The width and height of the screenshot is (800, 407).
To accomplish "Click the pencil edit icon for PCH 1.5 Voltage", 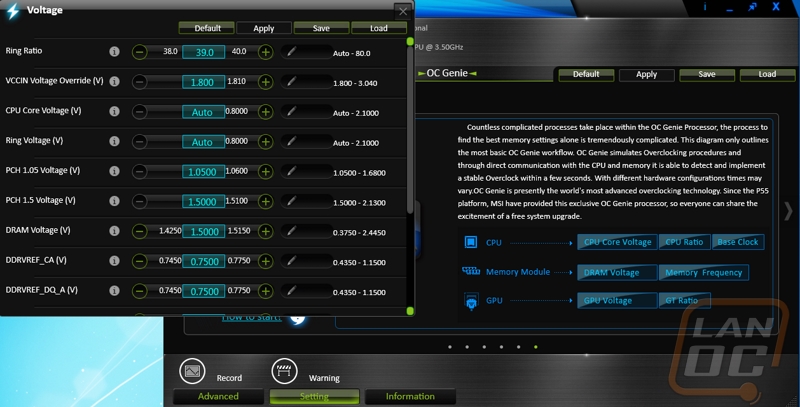I will click(292, 201).
